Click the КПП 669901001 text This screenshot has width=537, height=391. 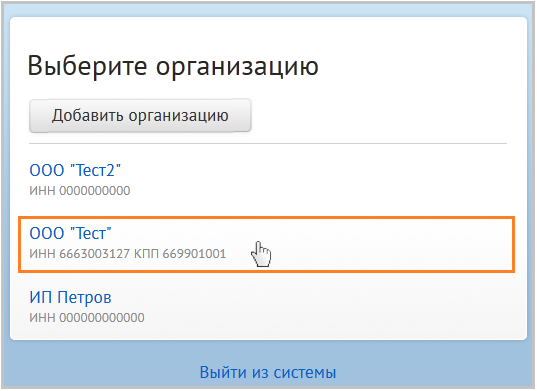(180, 254)
